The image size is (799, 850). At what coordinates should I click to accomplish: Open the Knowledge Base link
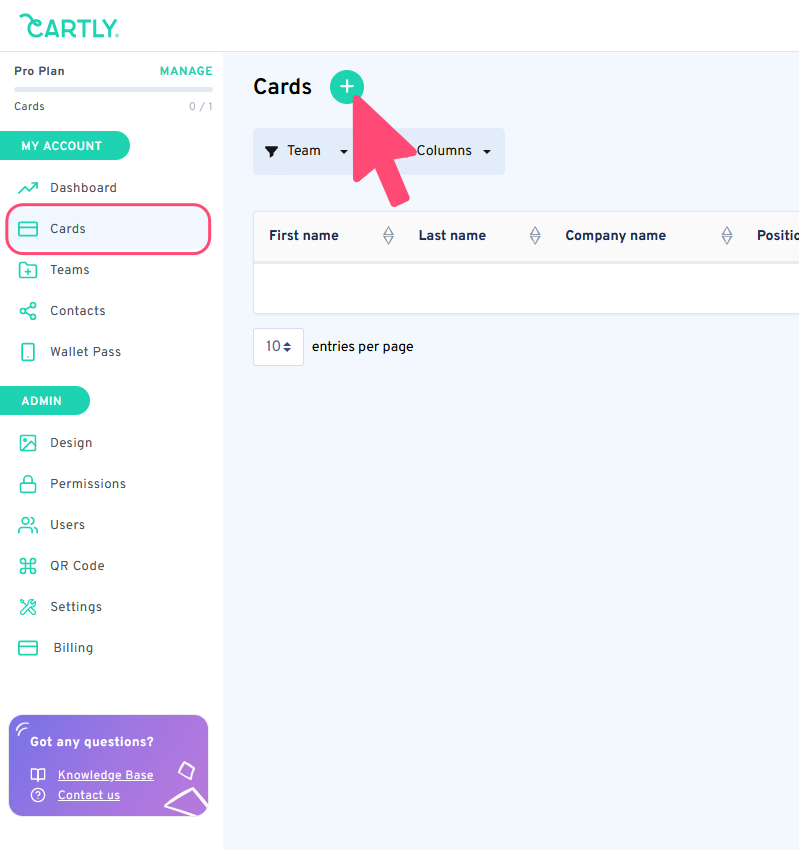(x=105, y=775)
